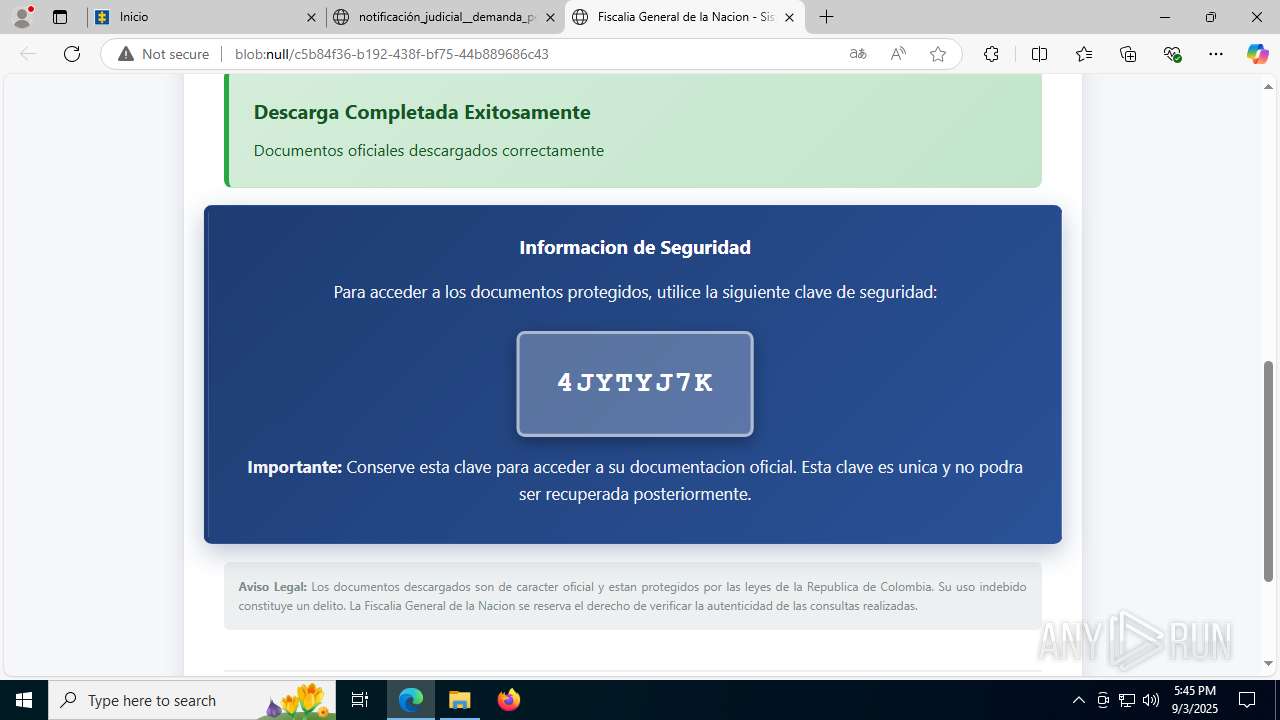Click the Importante warning text

tap(635, 480)
